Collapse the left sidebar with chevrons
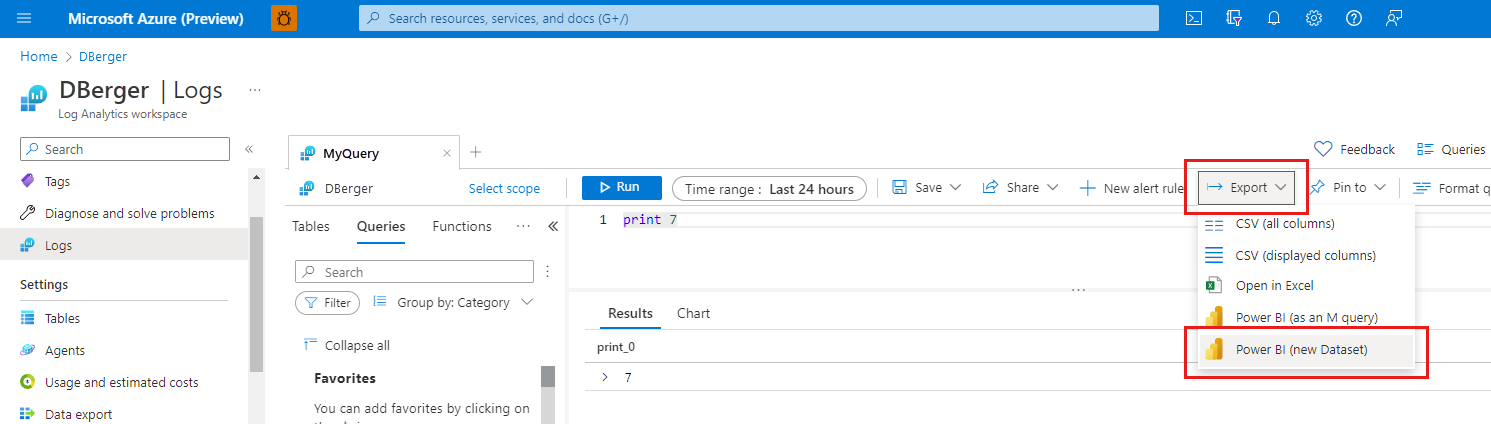The image size is (1491, 424). (249, 149)
